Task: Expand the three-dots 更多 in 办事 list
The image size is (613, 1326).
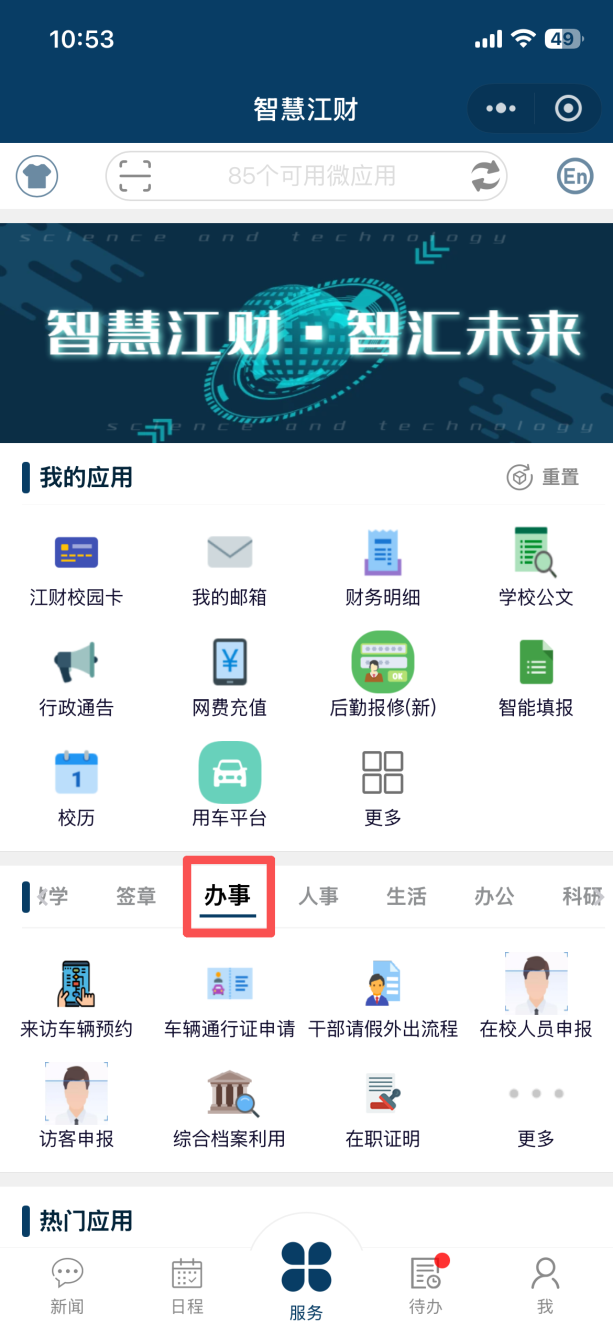Action: point(535,1093)
